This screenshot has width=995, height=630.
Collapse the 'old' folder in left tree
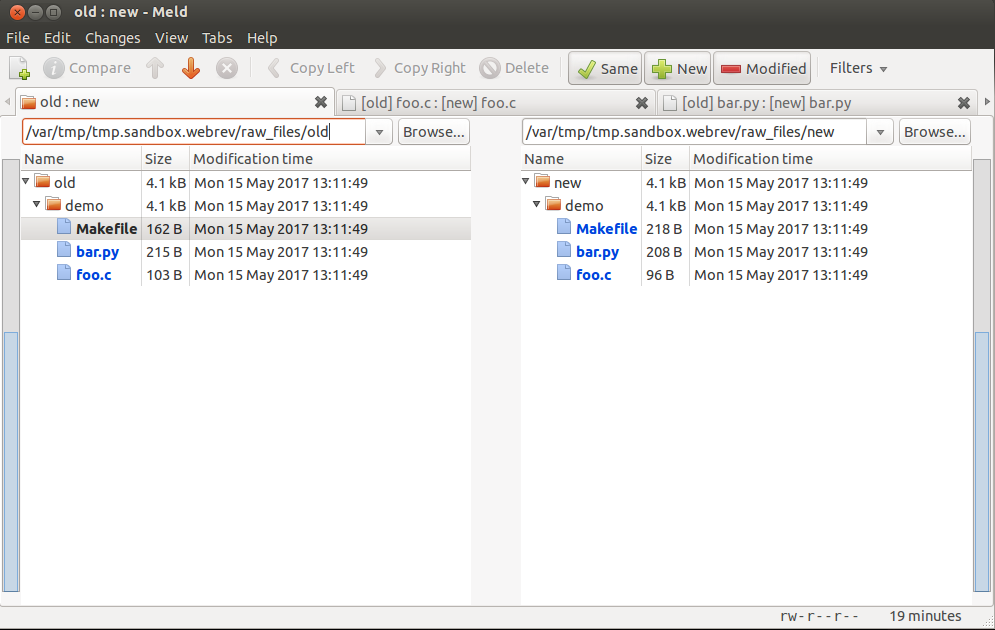[x=26, y=181]
